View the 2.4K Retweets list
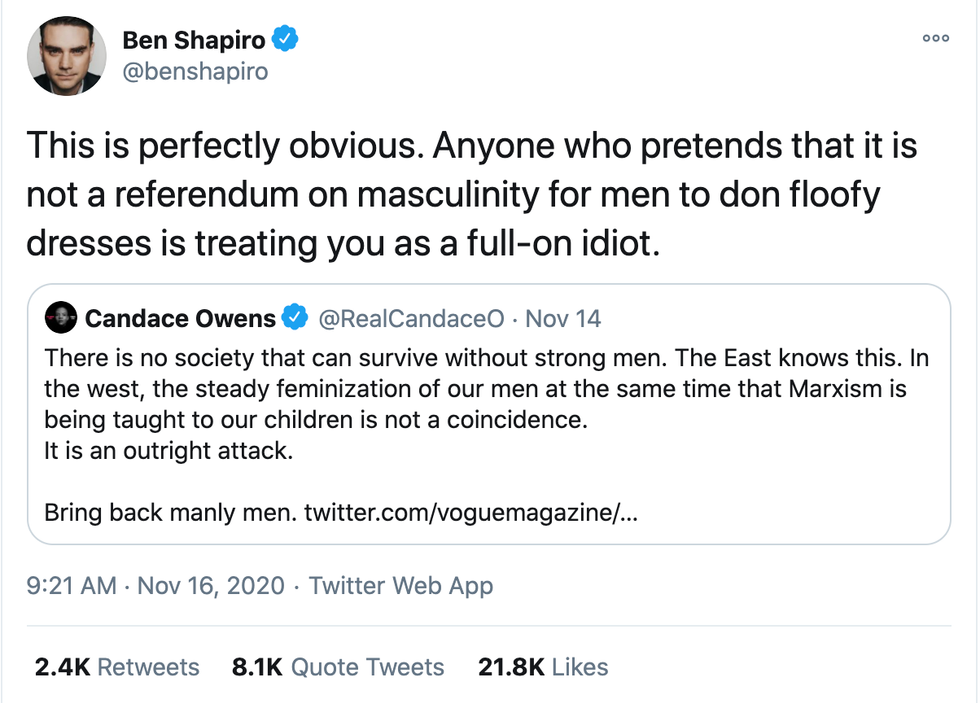 pyautogui.click(x=117, y=667)
